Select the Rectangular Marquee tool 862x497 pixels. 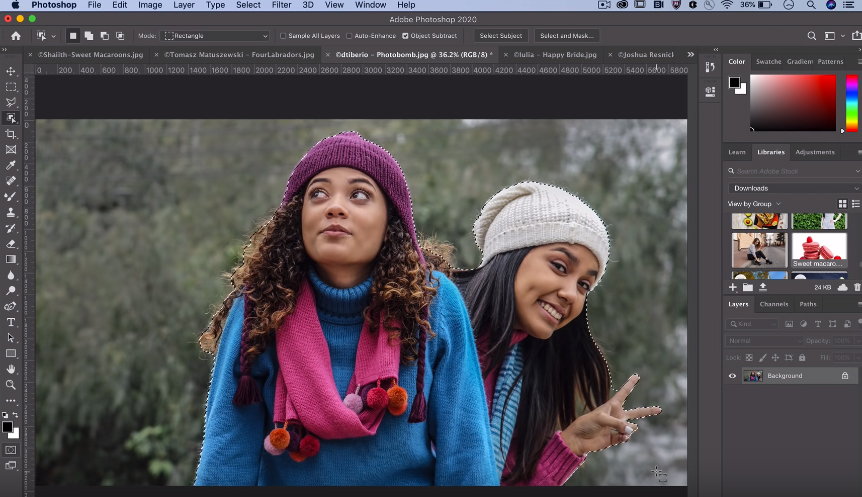(11, 87)
